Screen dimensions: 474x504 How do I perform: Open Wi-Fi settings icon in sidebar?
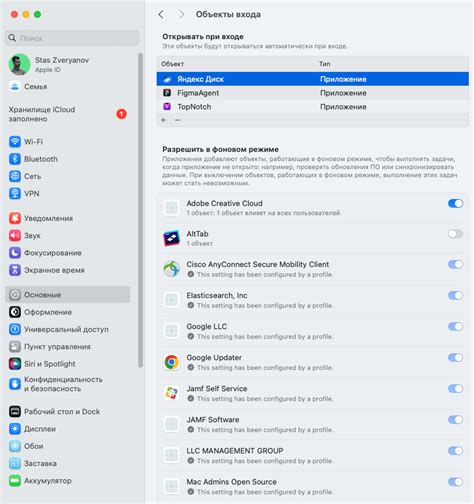point(15,142)
